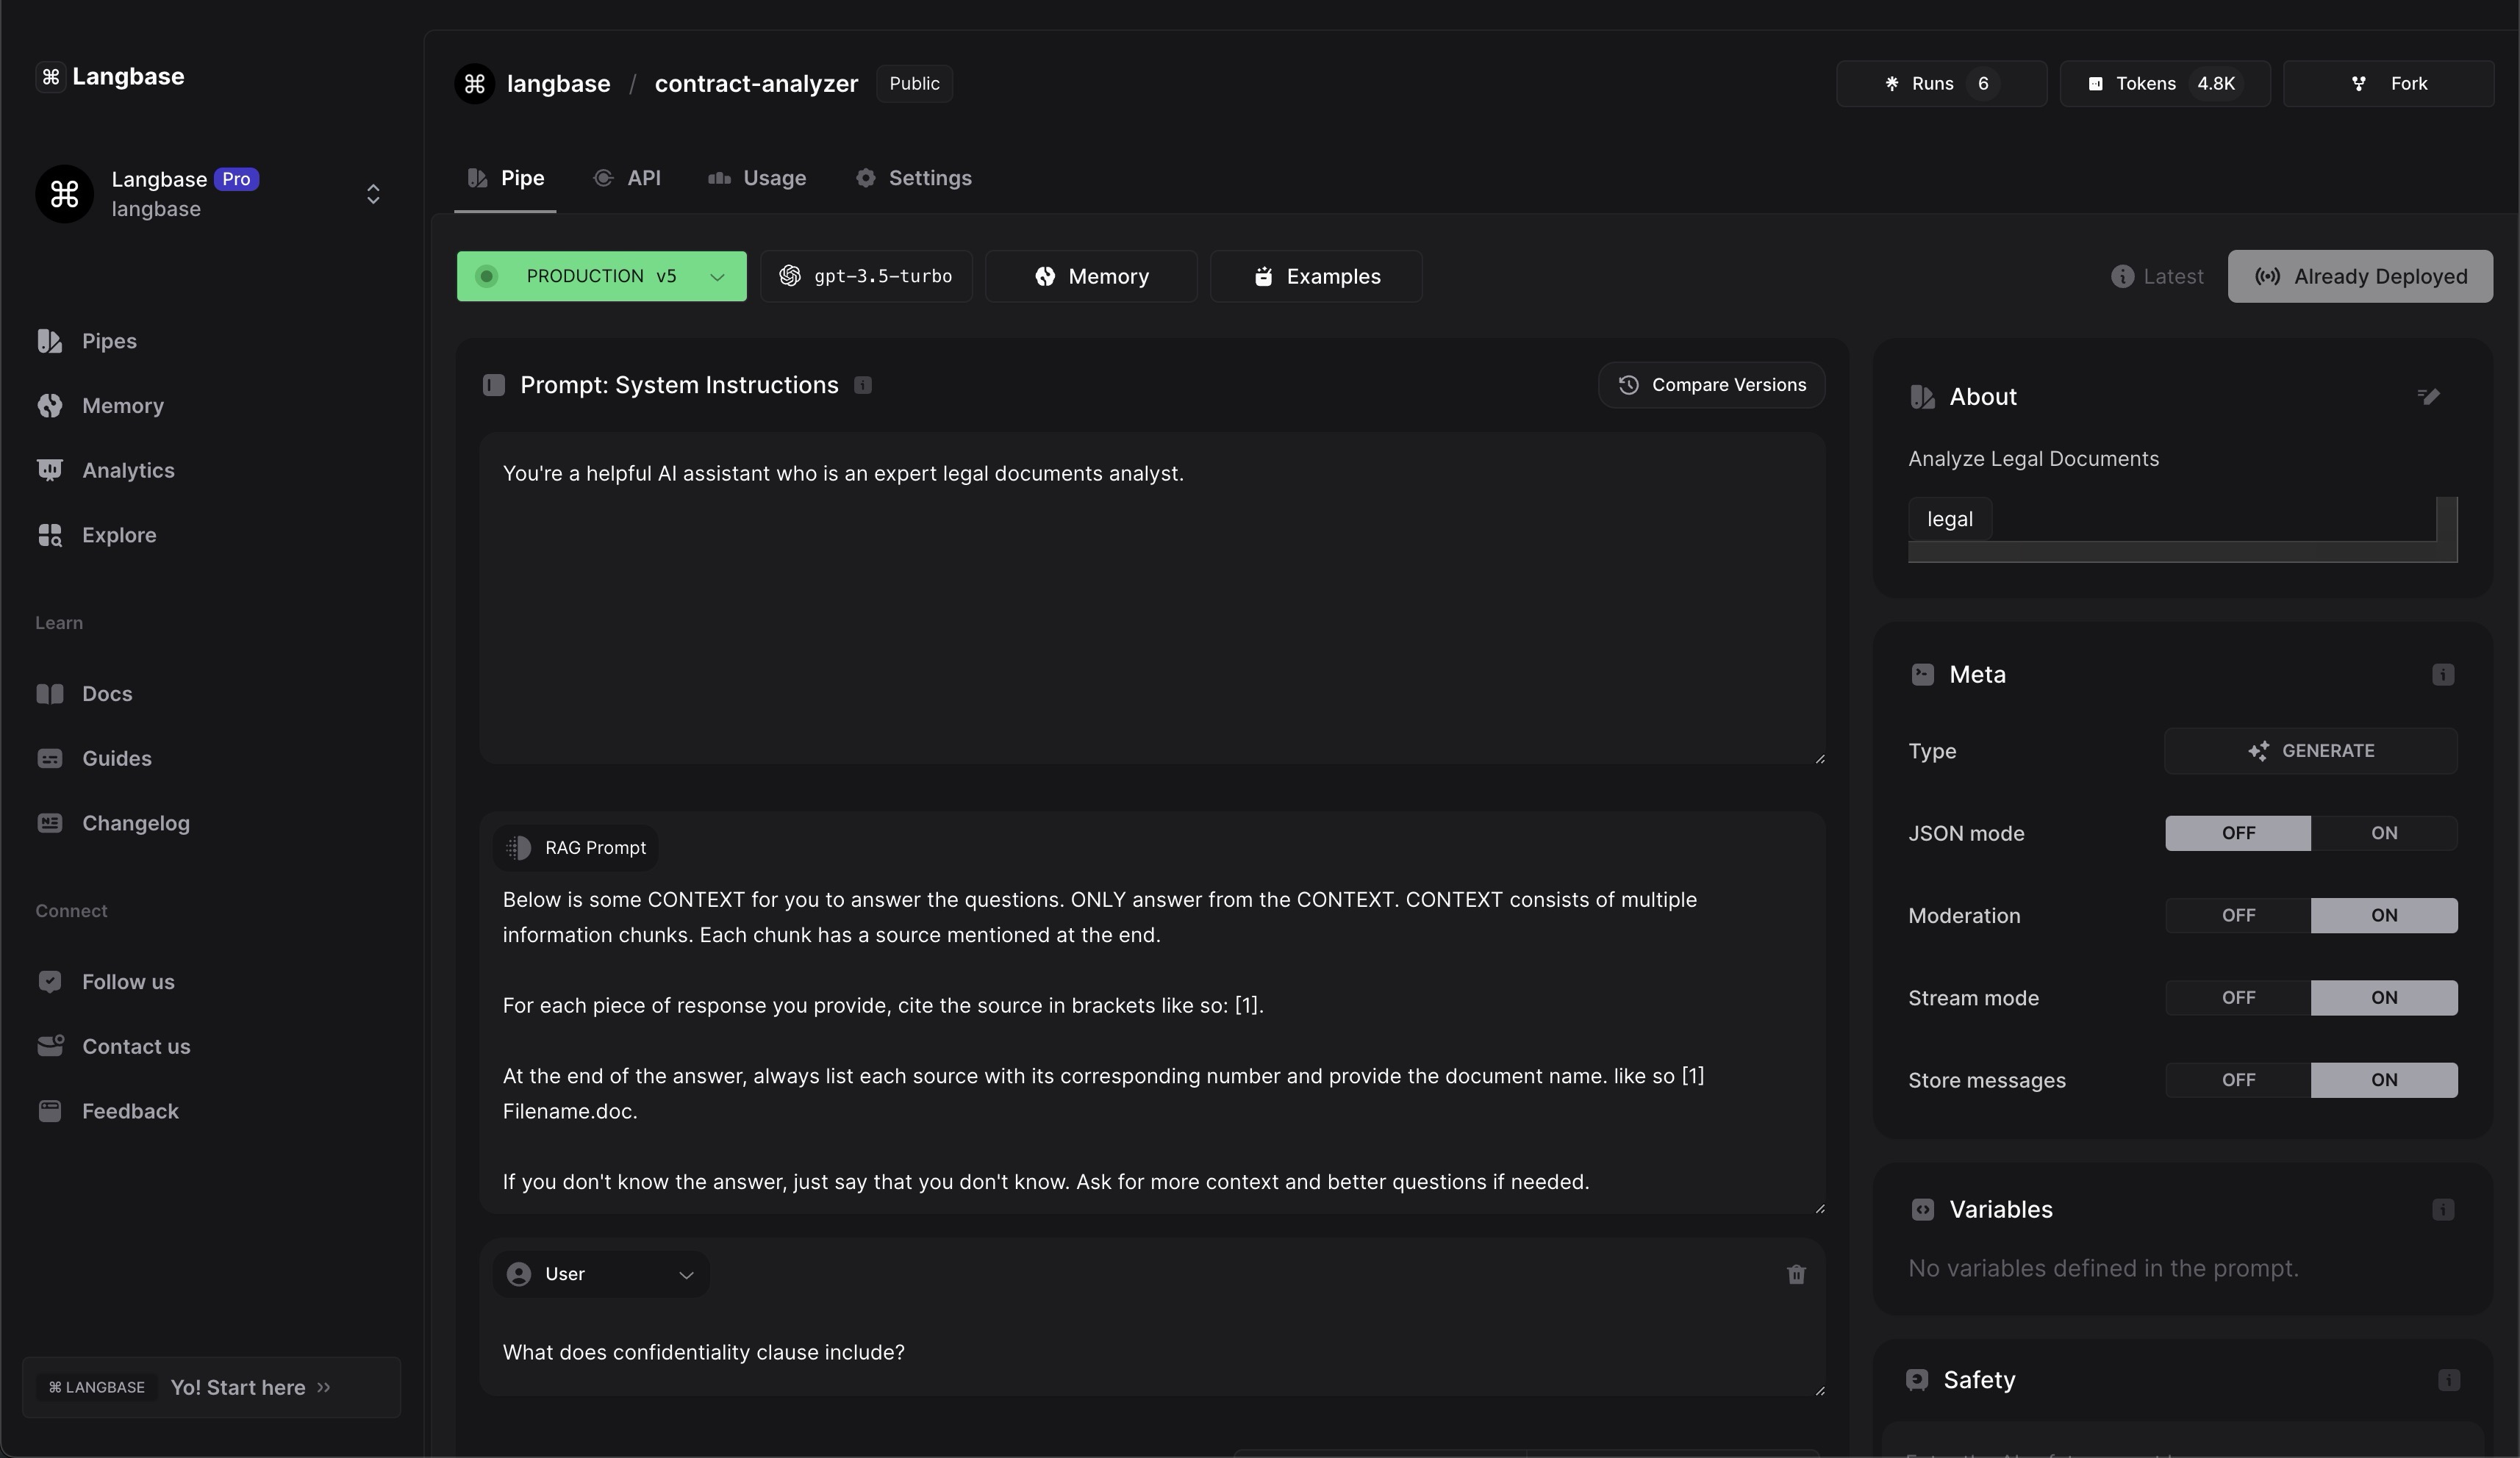Screen dimensions: 2520x1458
Task: Click the tags scrollbar in About
Action: click(x=2170, y=552)
